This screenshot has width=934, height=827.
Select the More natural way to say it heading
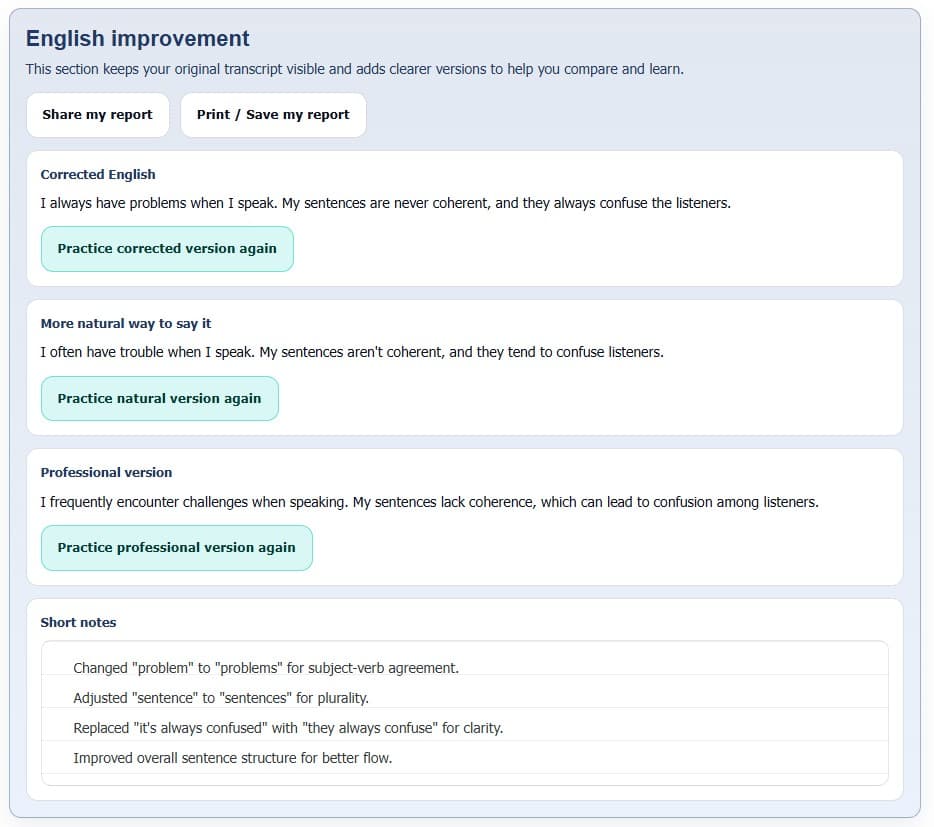click(x=125, y=323)
